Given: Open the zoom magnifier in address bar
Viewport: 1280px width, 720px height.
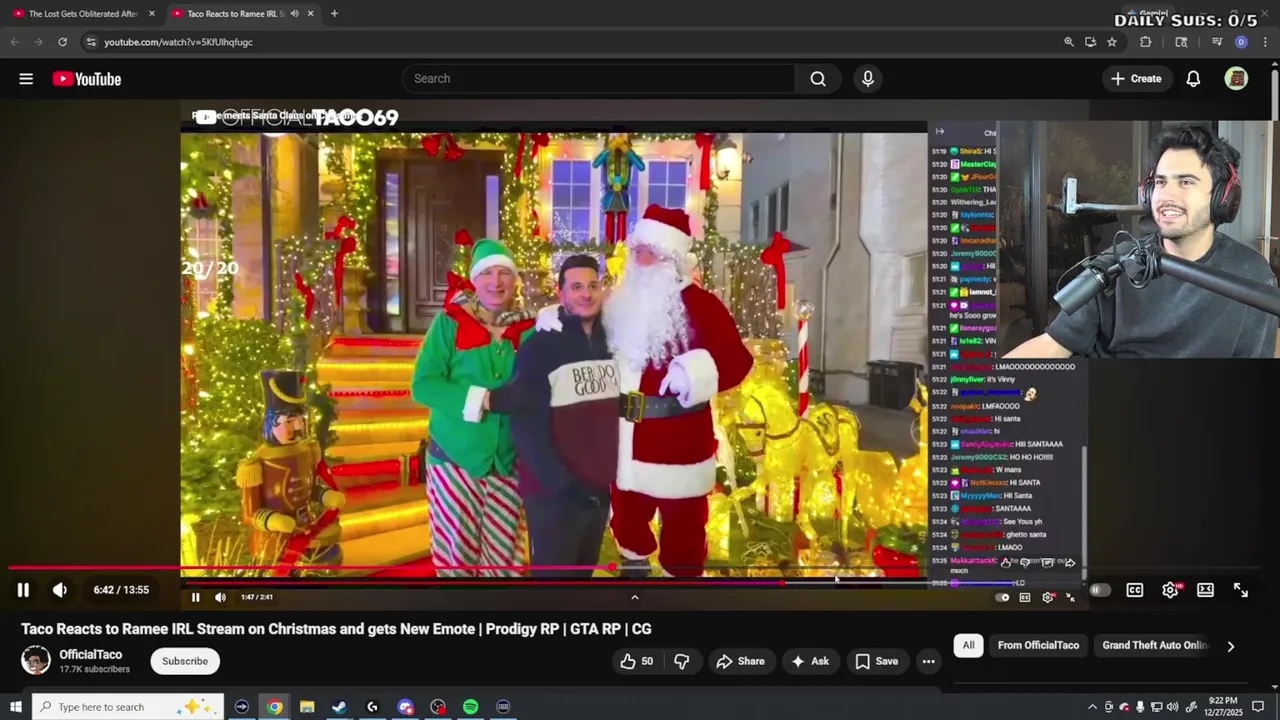Looking at the screenshot, I should click(1069, 42).
